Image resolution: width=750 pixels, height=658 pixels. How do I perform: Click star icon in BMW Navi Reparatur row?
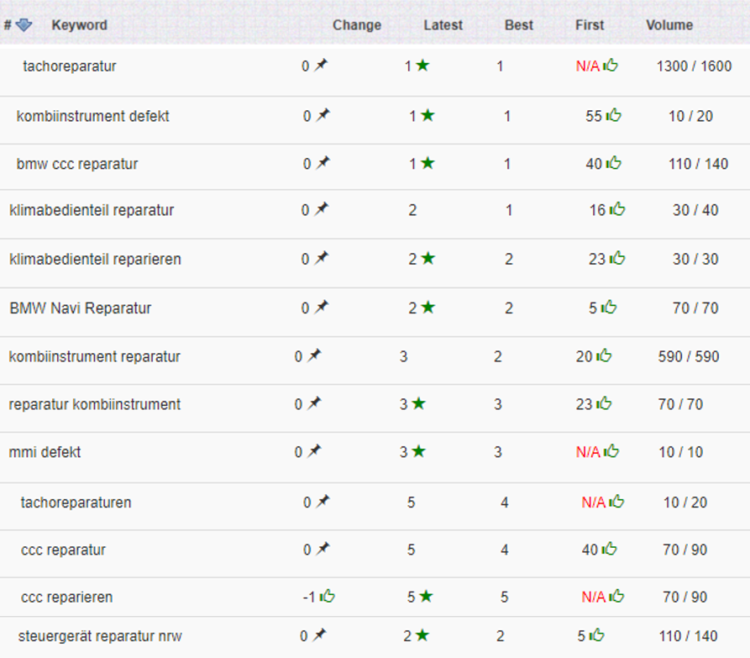tap(428, 307)
